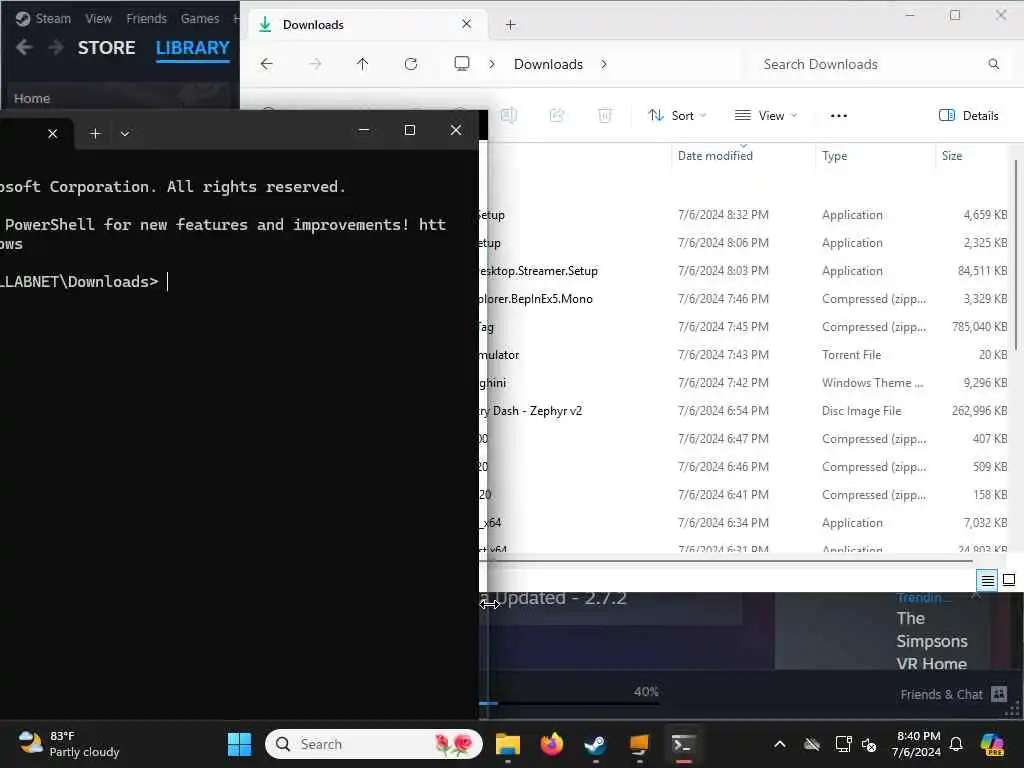Image resolution: width=1024 pixels, height=768 pixels.
Task: Click the Rename icon in Explorer toolbar
Action: tap(509, 116)
